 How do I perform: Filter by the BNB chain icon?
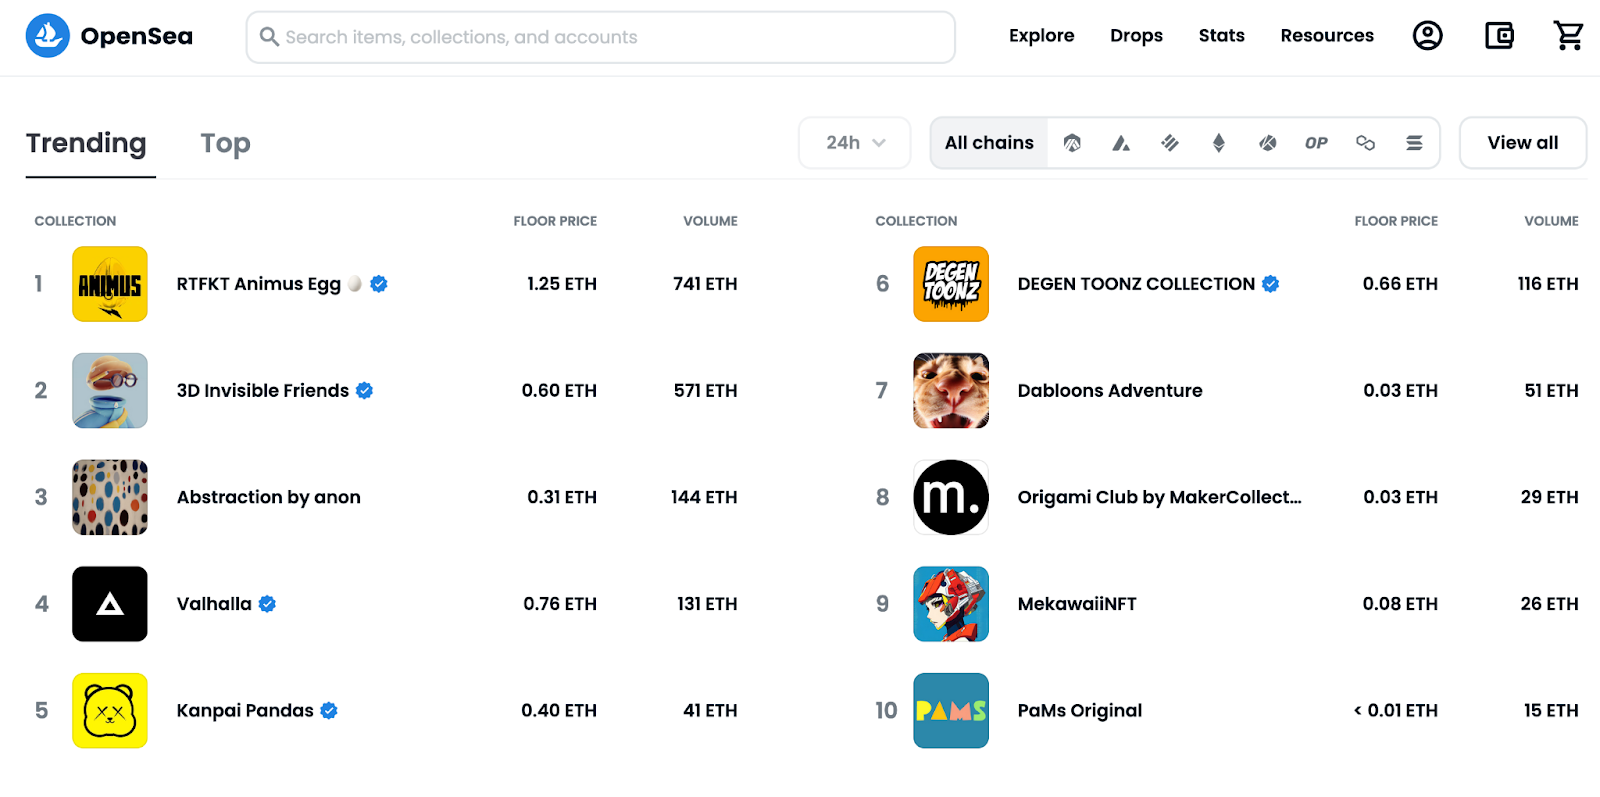pos(1170,143)
